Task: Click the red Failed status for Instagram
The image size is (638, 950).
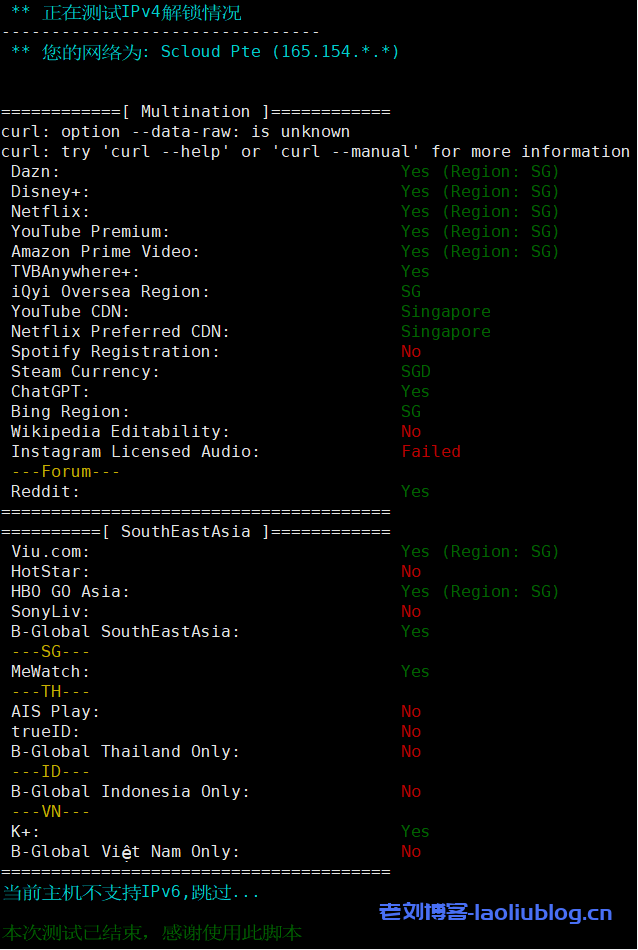Action: coord(431,451)
